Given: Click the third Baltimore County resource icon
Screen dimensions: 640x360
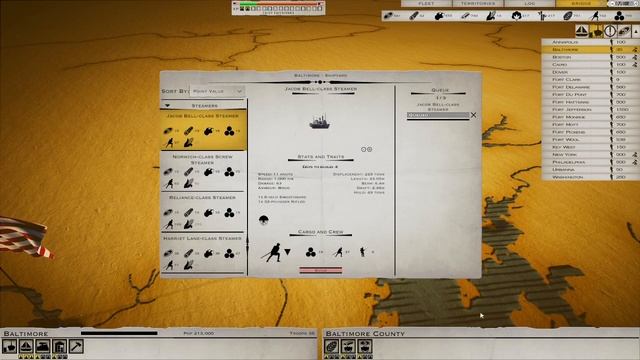Looking at the screenshot, I should tap(364, 347).
